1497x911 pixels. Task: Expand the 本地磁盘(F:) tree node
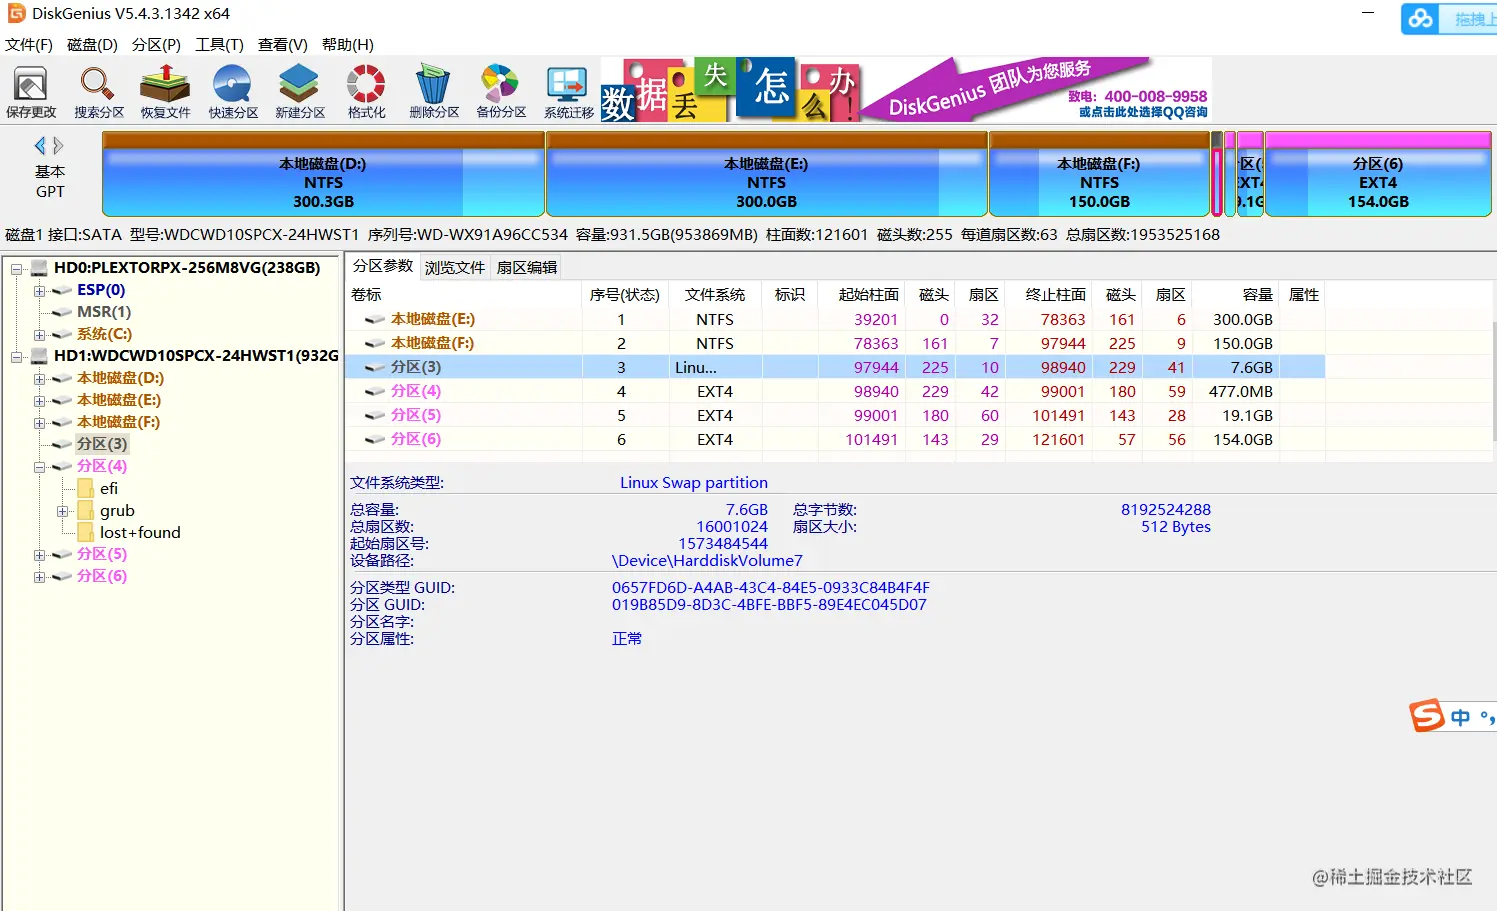(39, 422)
